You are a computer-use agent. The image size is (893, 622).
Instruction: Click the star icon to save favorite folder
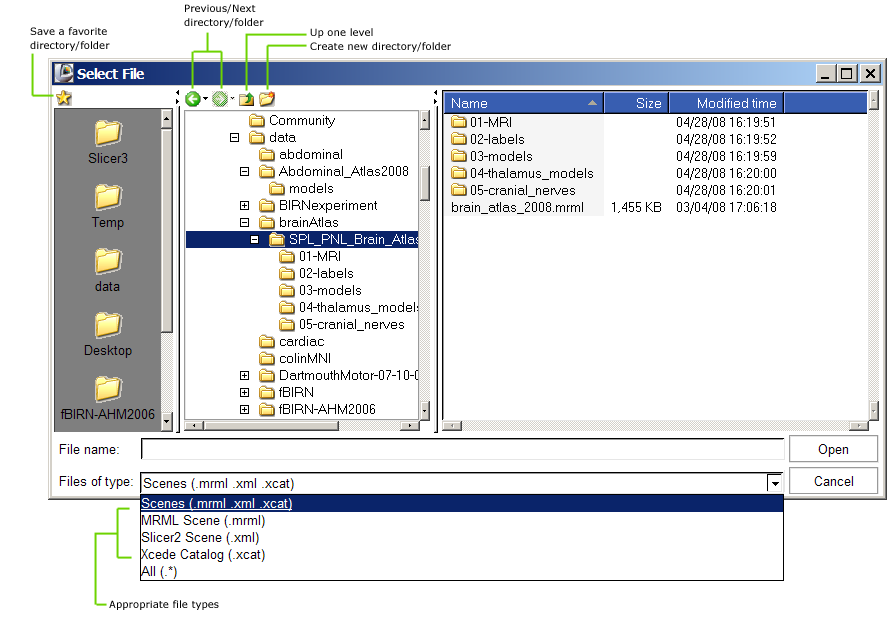click(x=64, y=98)
